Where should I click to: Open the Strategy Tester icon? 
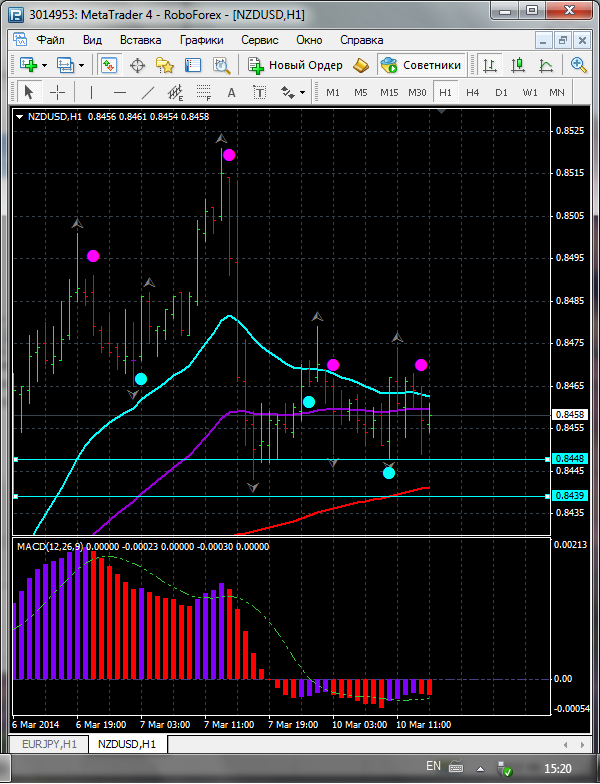pos(221,65)
